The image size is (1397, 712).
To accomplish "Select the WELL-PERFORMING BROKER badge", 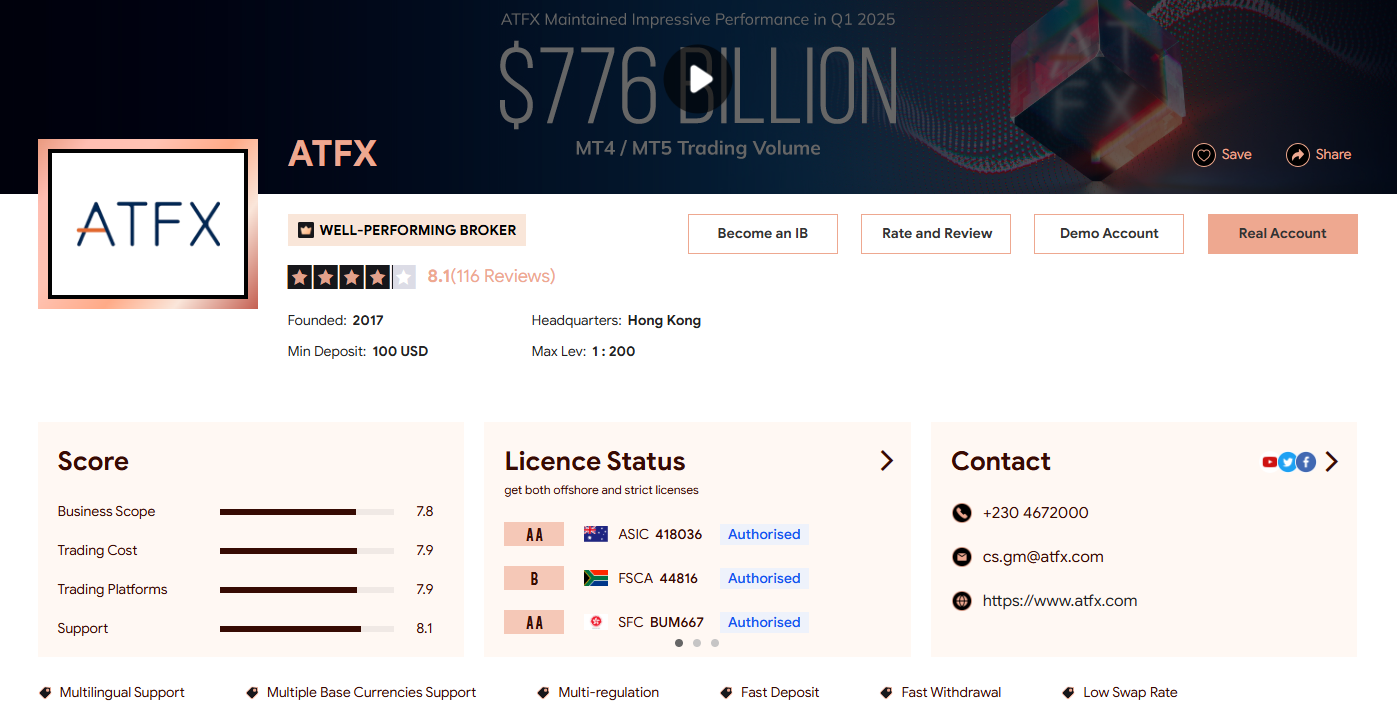I will (x=406, y=229).
